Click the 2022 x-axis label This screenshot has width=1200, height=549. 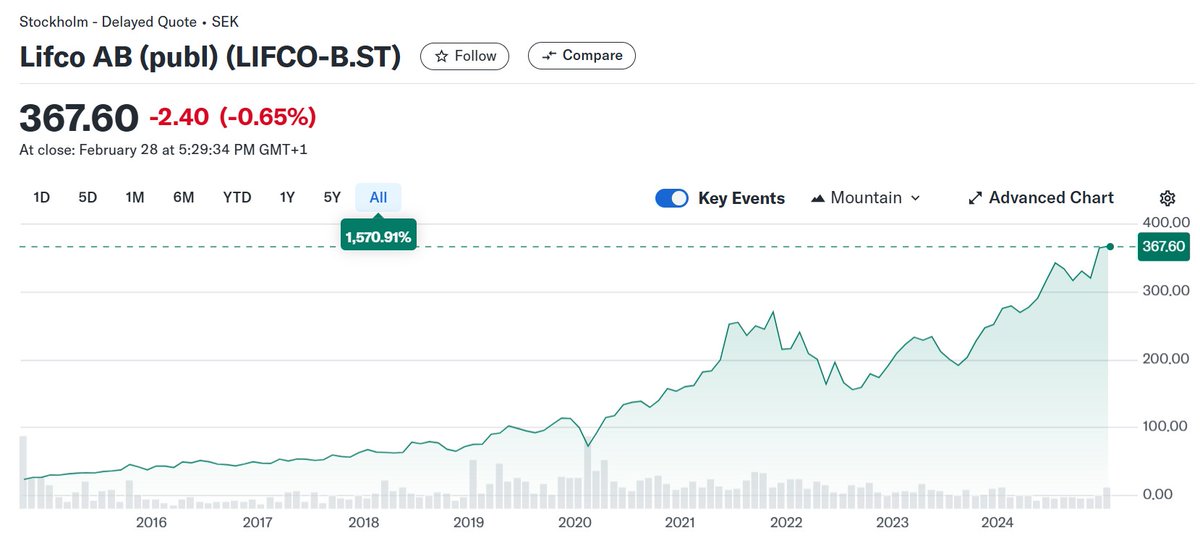tap(787, 522)
